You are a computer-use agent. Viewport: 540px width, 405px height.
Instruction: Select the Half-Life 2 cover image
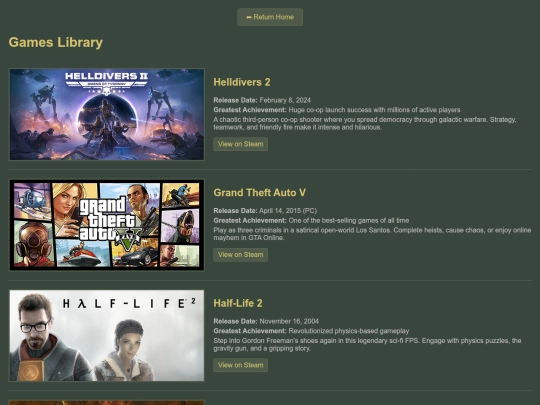[x=107, y=335]
